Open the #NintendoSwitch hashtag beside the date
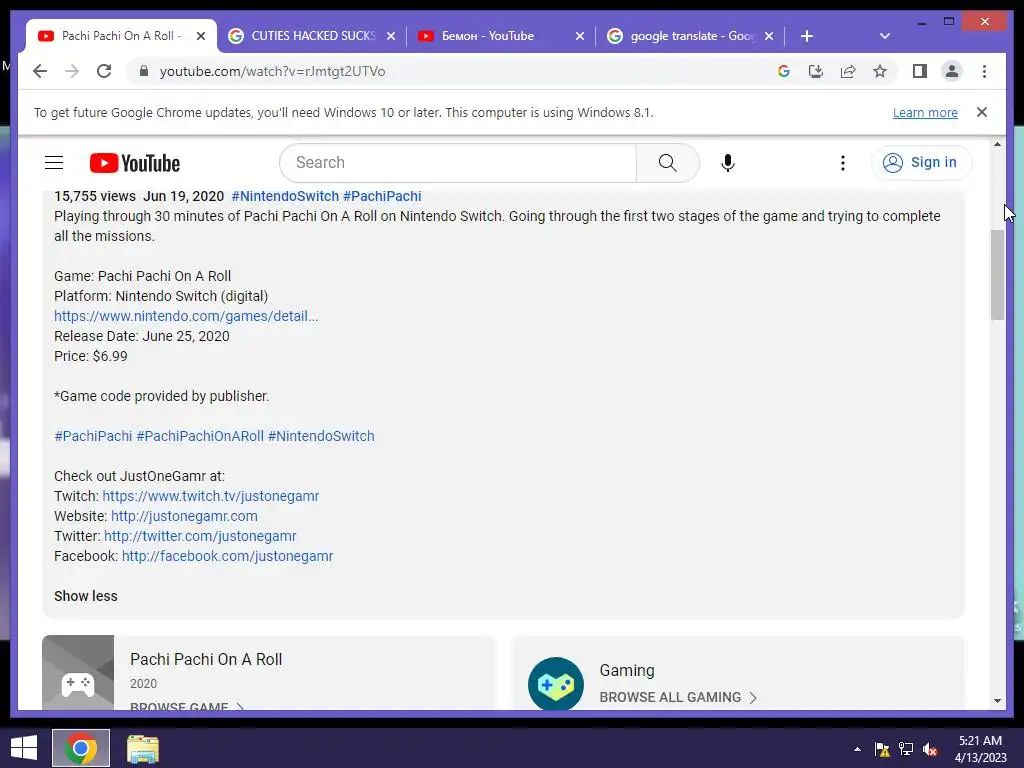 (285, 196)
